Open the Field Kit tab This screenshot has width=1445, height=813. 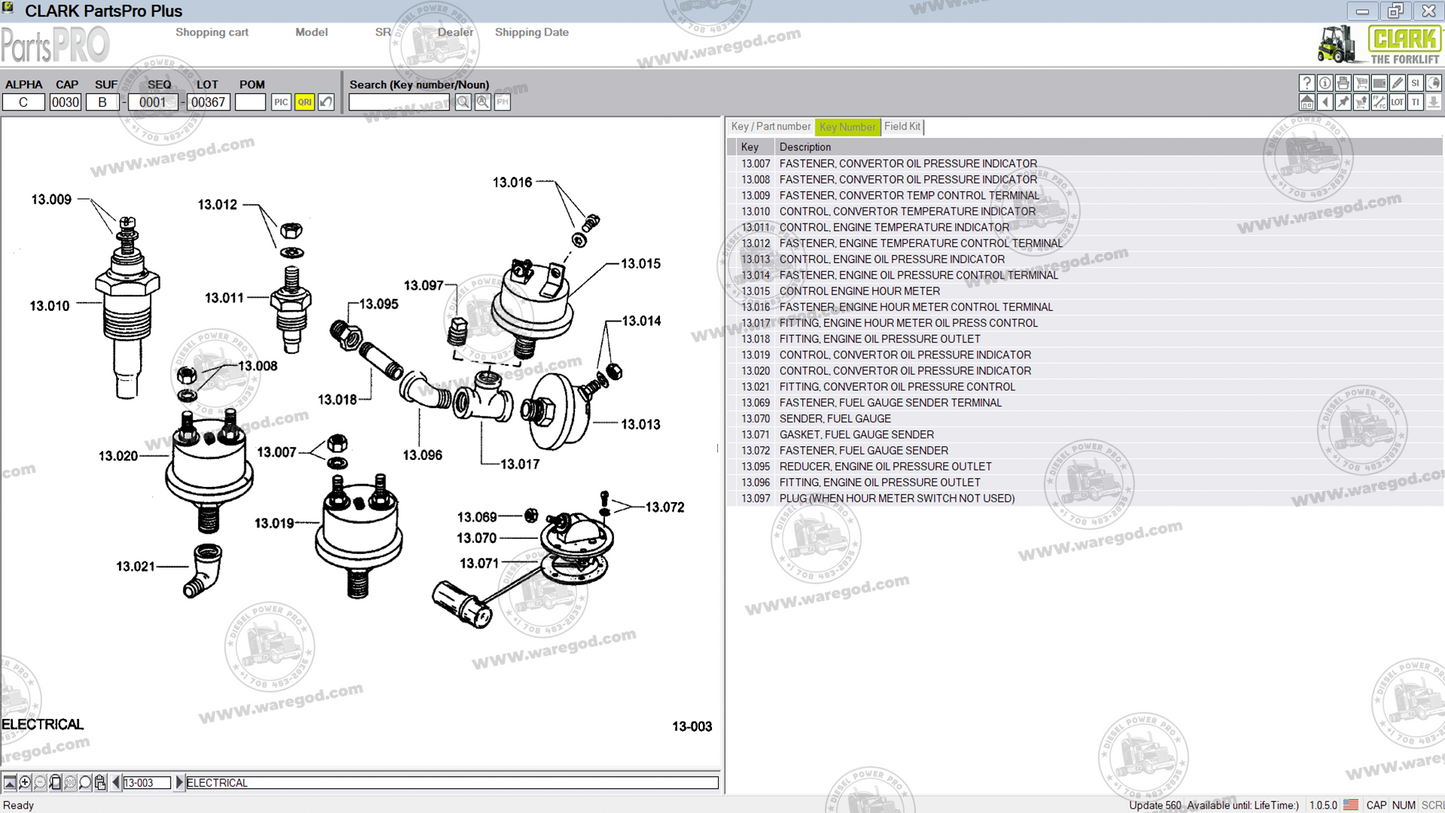coord(901,127)
